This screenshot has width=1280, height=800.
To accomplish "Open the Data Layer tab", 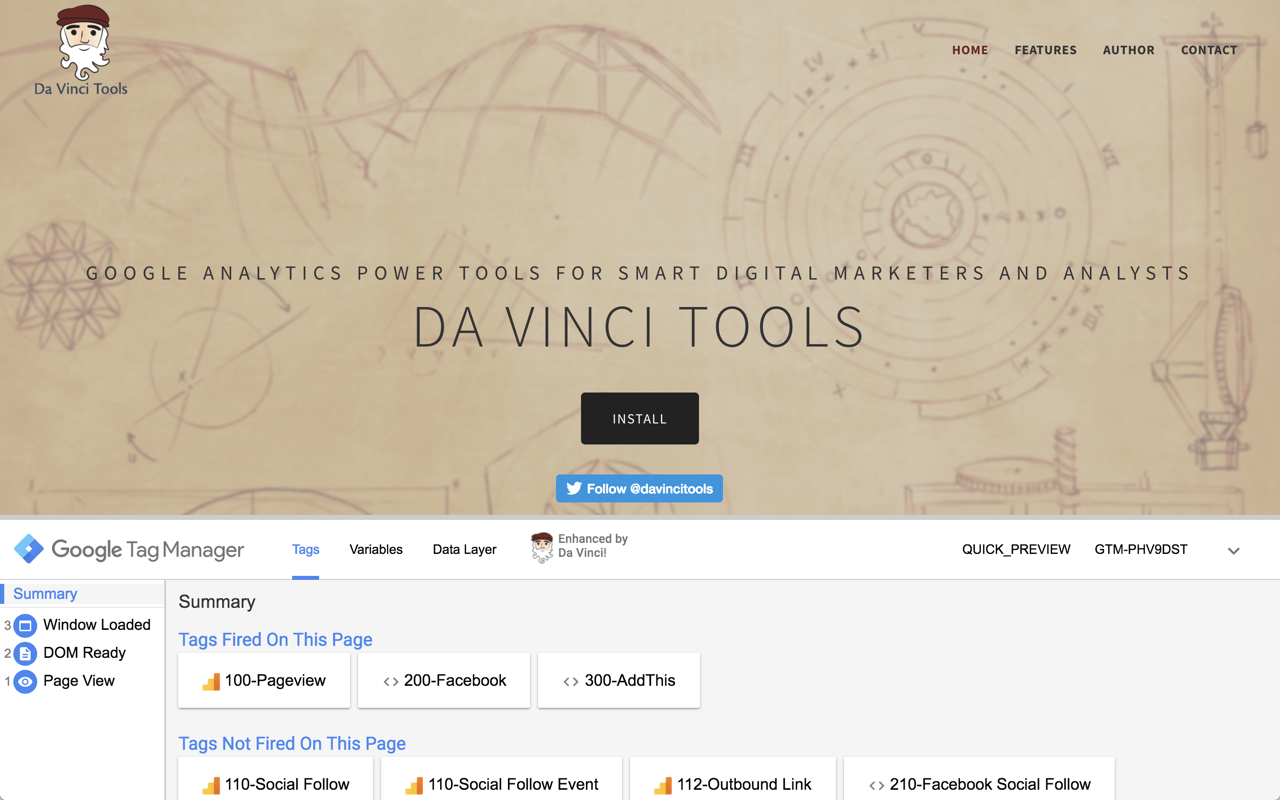I will [x=464, y=549].
